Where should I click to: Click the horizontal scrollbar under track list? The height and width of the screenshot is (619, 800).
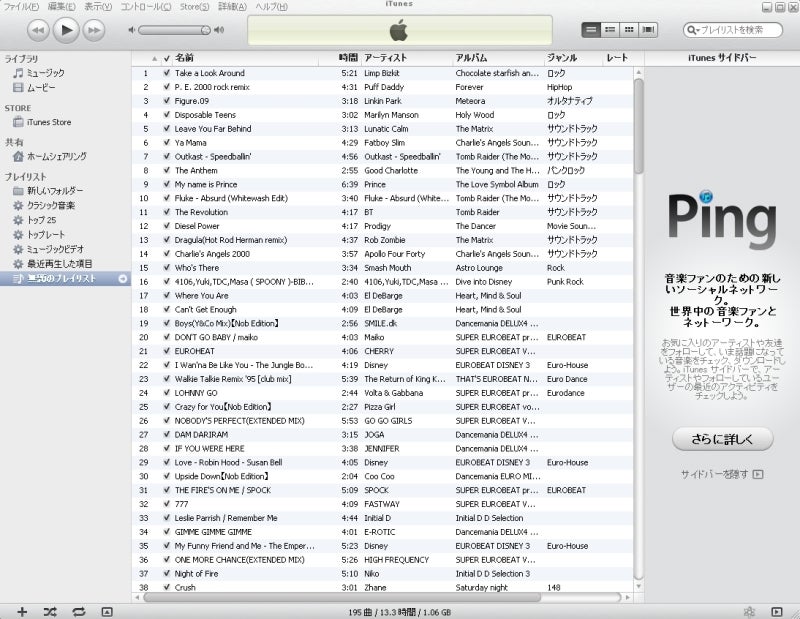coord(342,597)
